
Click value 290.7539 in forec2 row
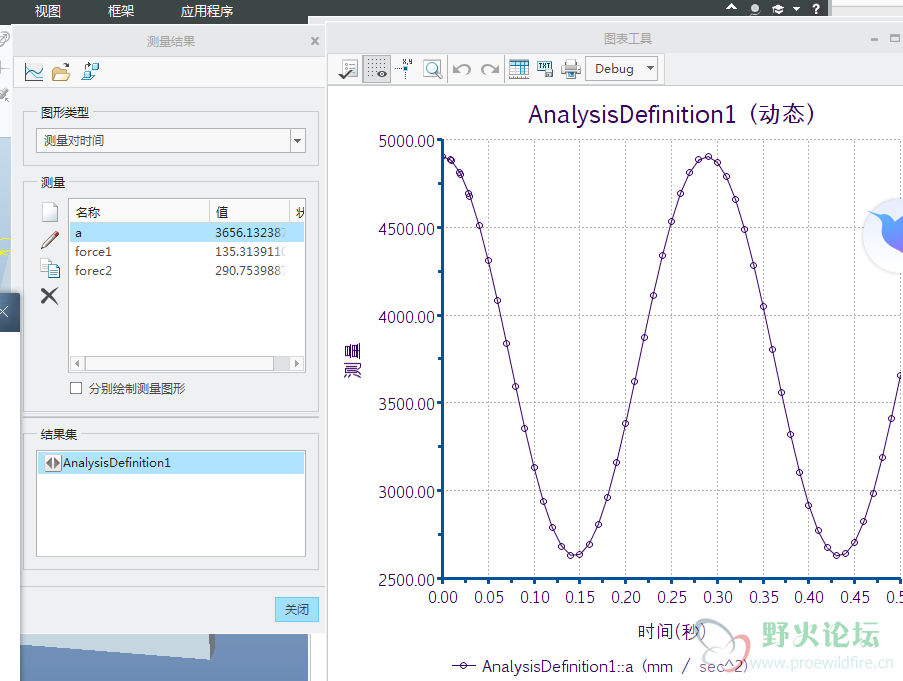(251, 271)
